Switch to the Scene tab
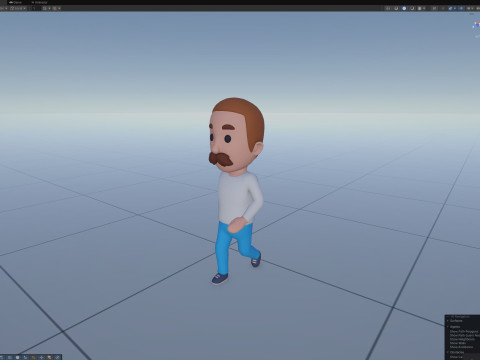480x360 pixels. click(x=15, y=2)
